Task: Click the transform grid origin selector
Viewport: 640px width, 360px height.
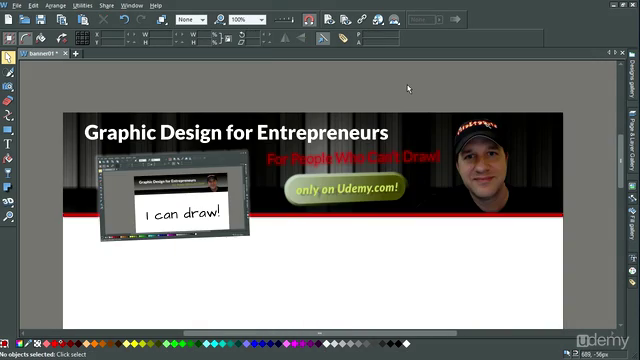Action: pyautogui.click(x=82, y=38)
